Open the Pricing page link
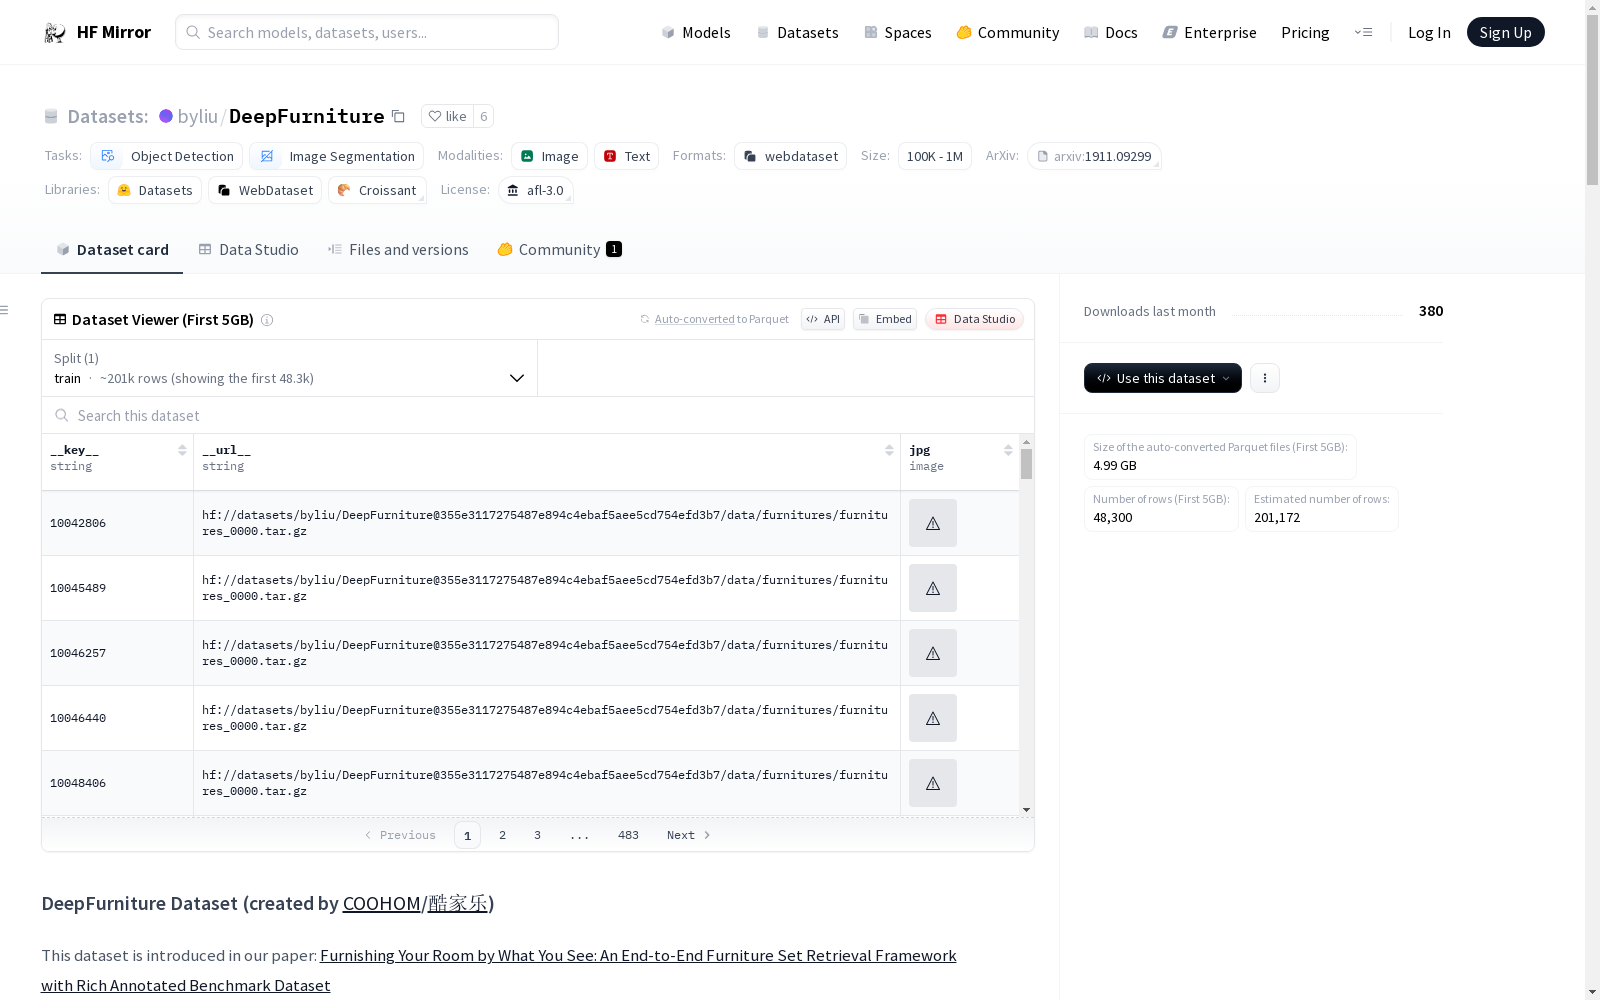The image size is (1600, 1000). click(1305, 32)
